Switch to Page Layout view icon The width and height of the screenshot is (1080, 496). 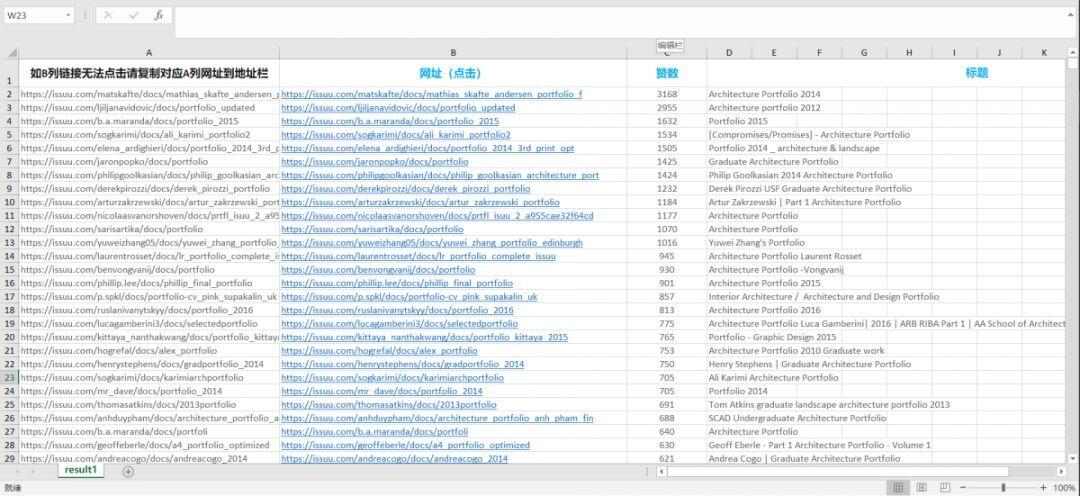(922, 488)
